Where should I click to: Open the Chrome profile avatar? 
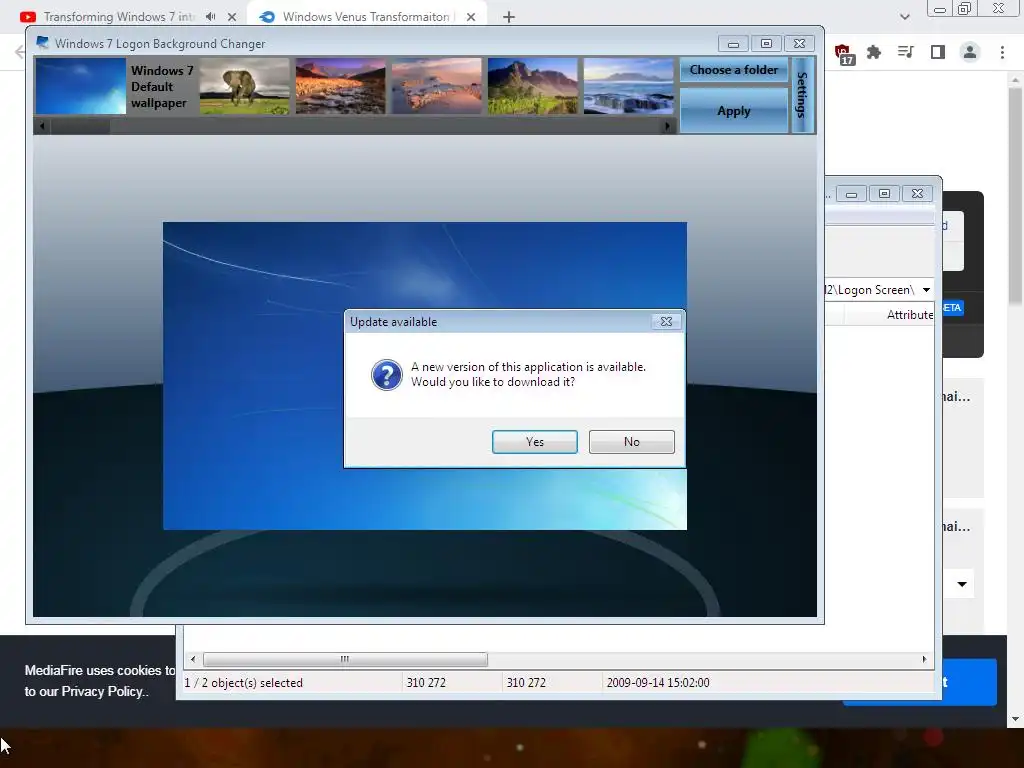[x=970, y=52]
